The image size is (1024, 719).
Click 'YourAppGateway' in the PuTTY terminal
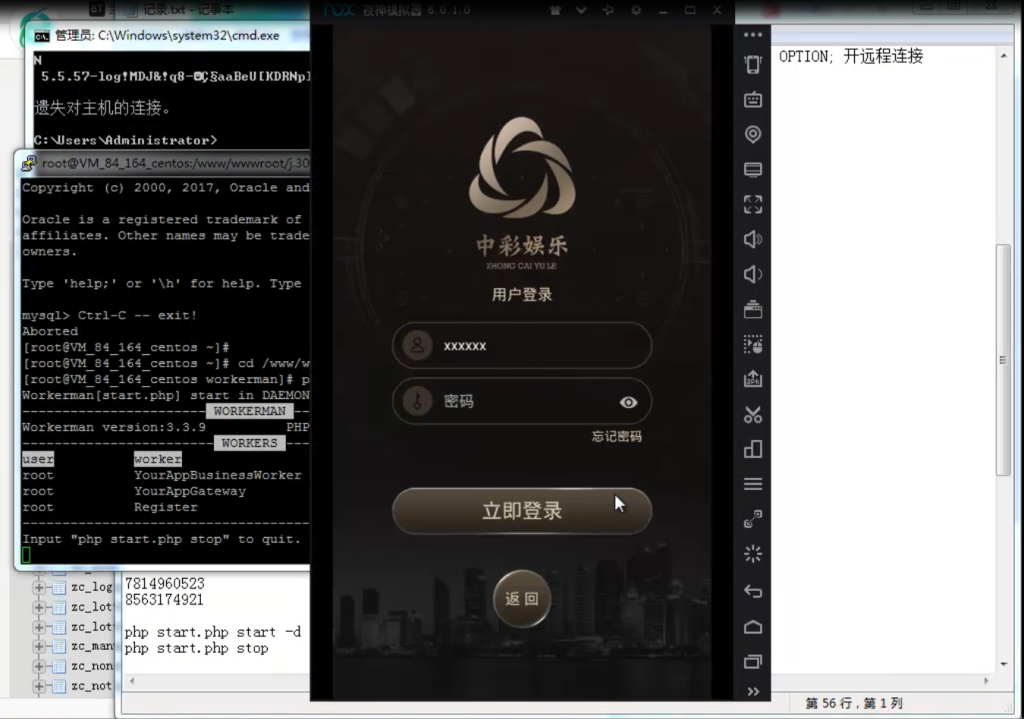[x=190, y=491]
